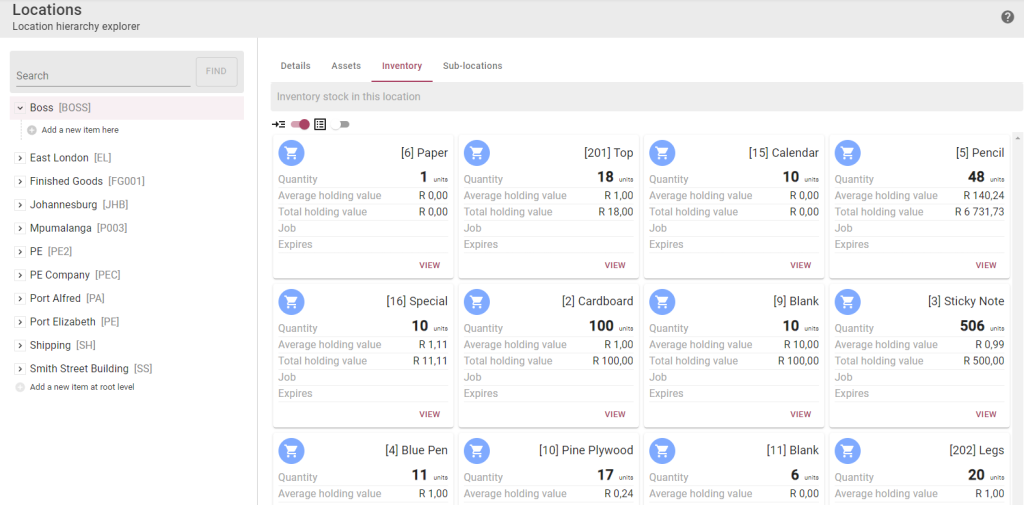Turn off the enabled indent toggle switch

point(300,124)
